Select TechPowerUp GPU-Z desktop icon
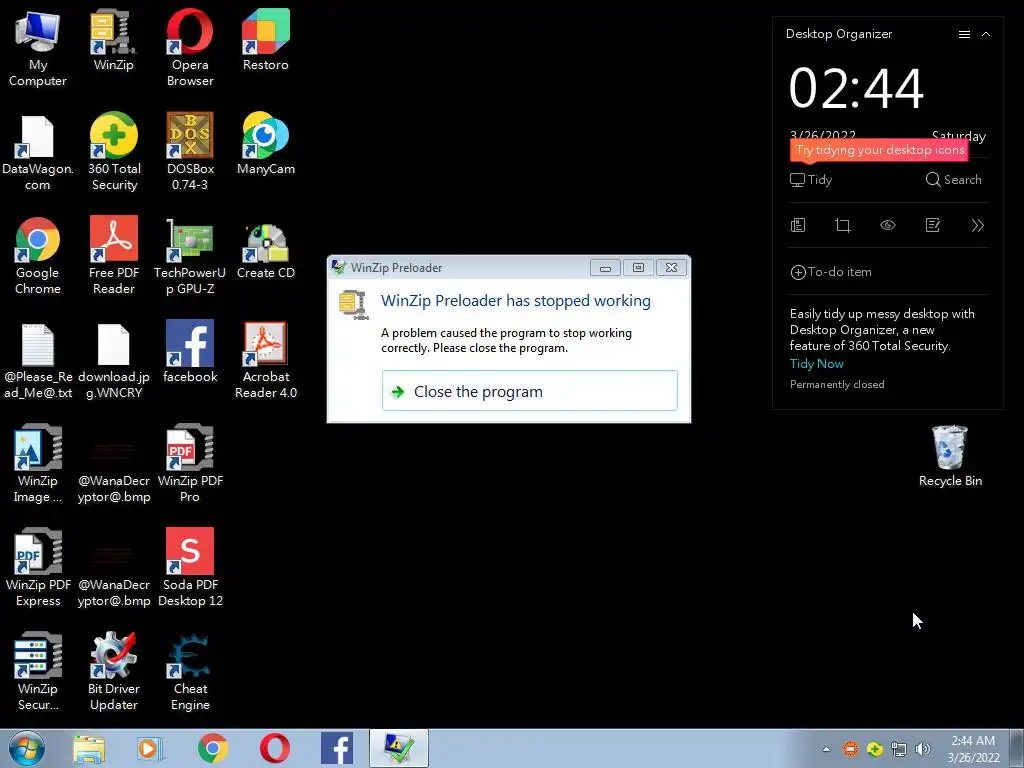The width and height of the screenshot is (1024, 768). 190,255
